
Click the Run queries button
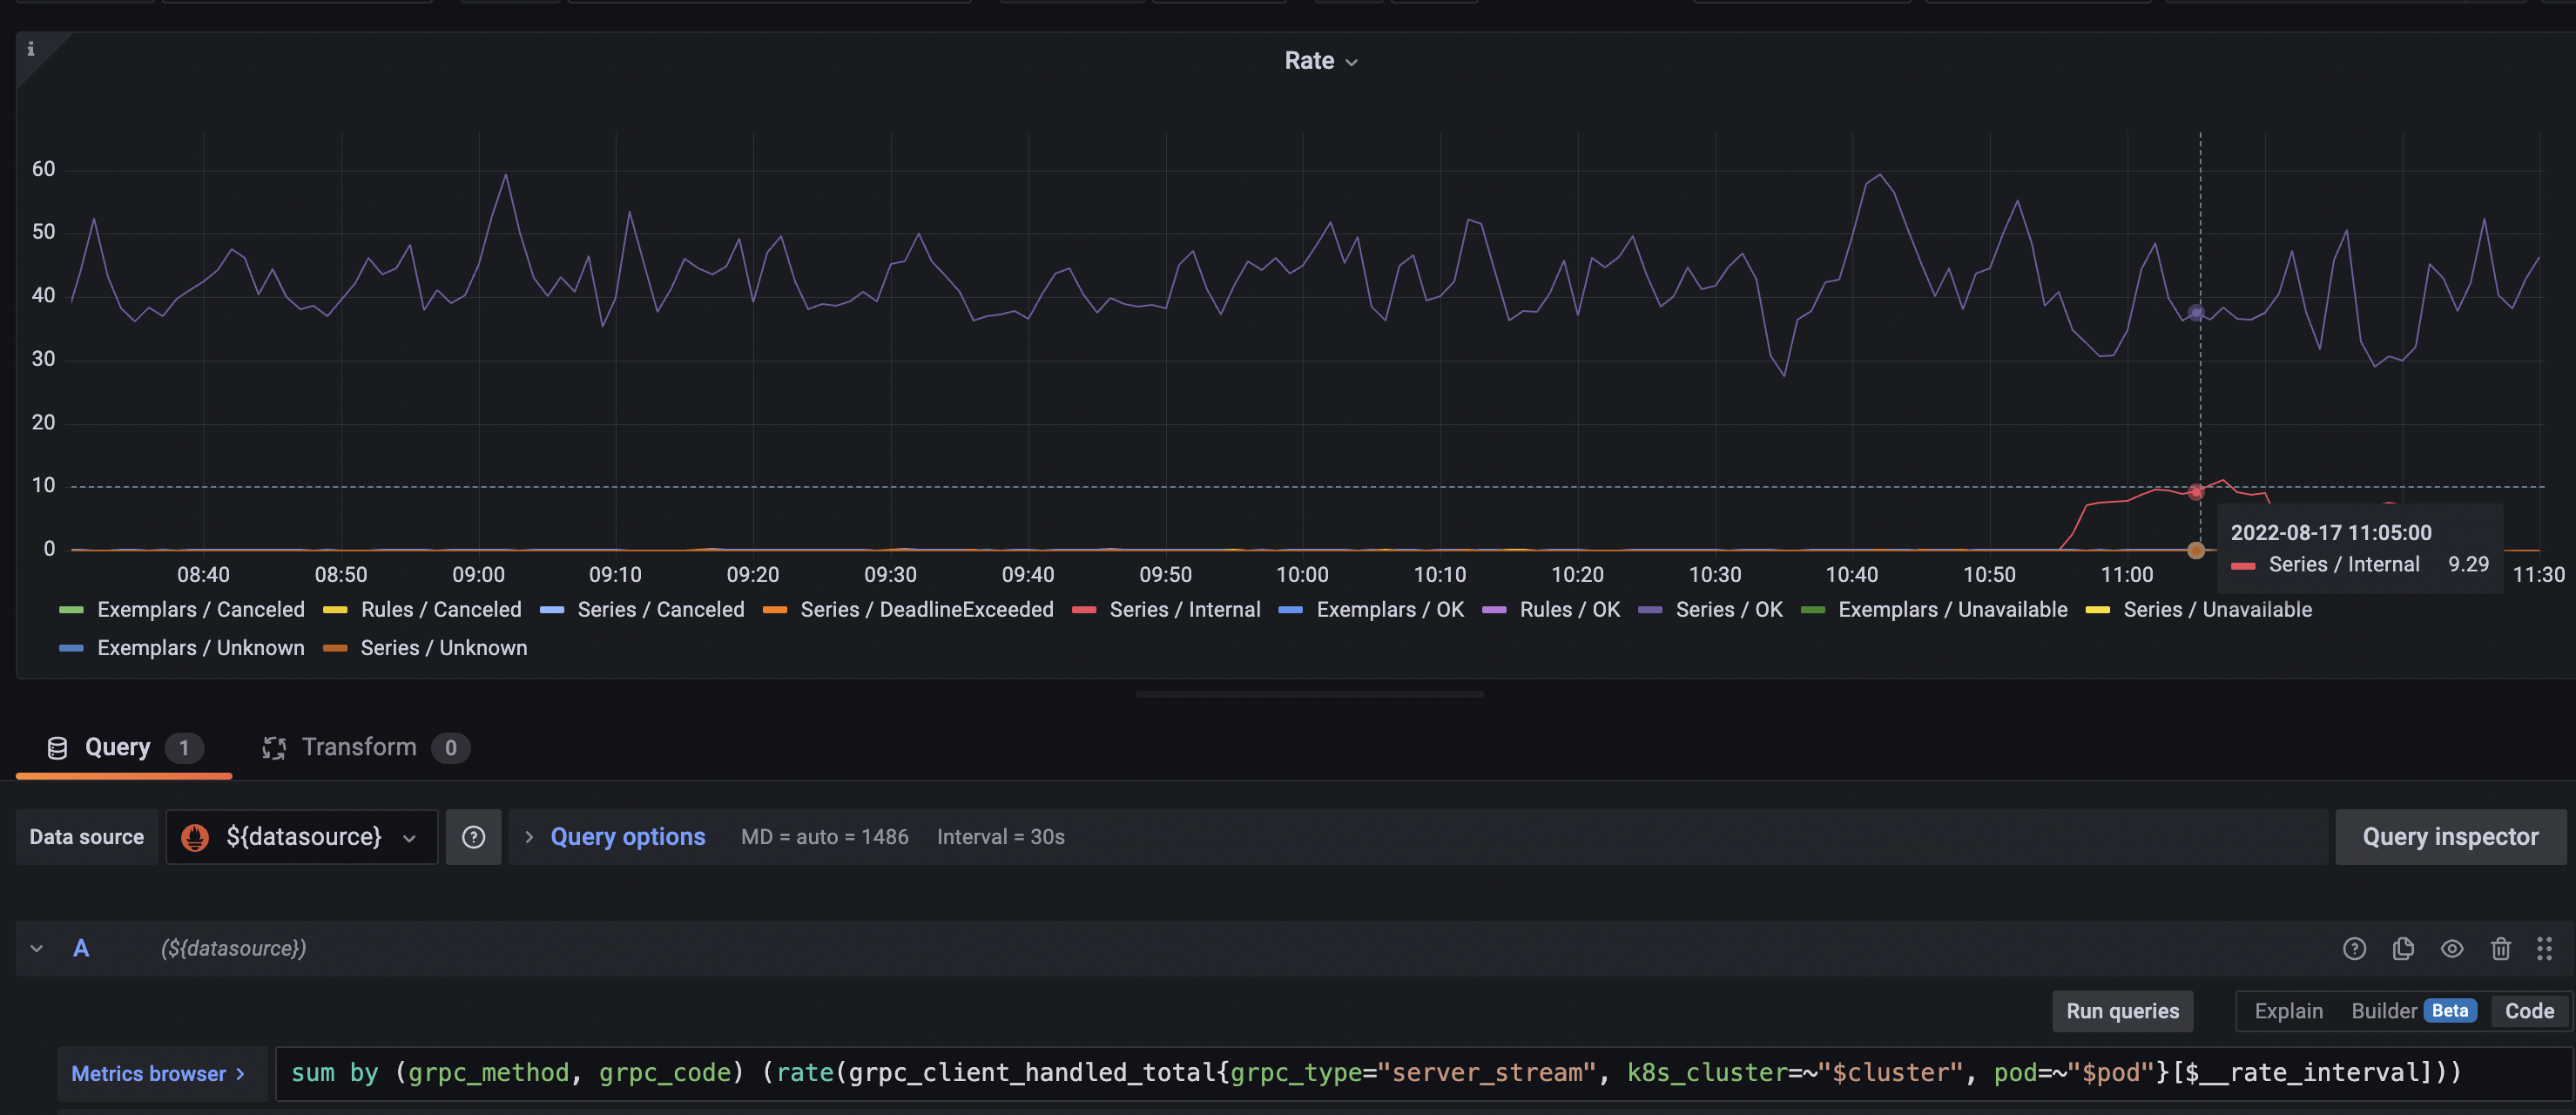pos(2122,1011)
